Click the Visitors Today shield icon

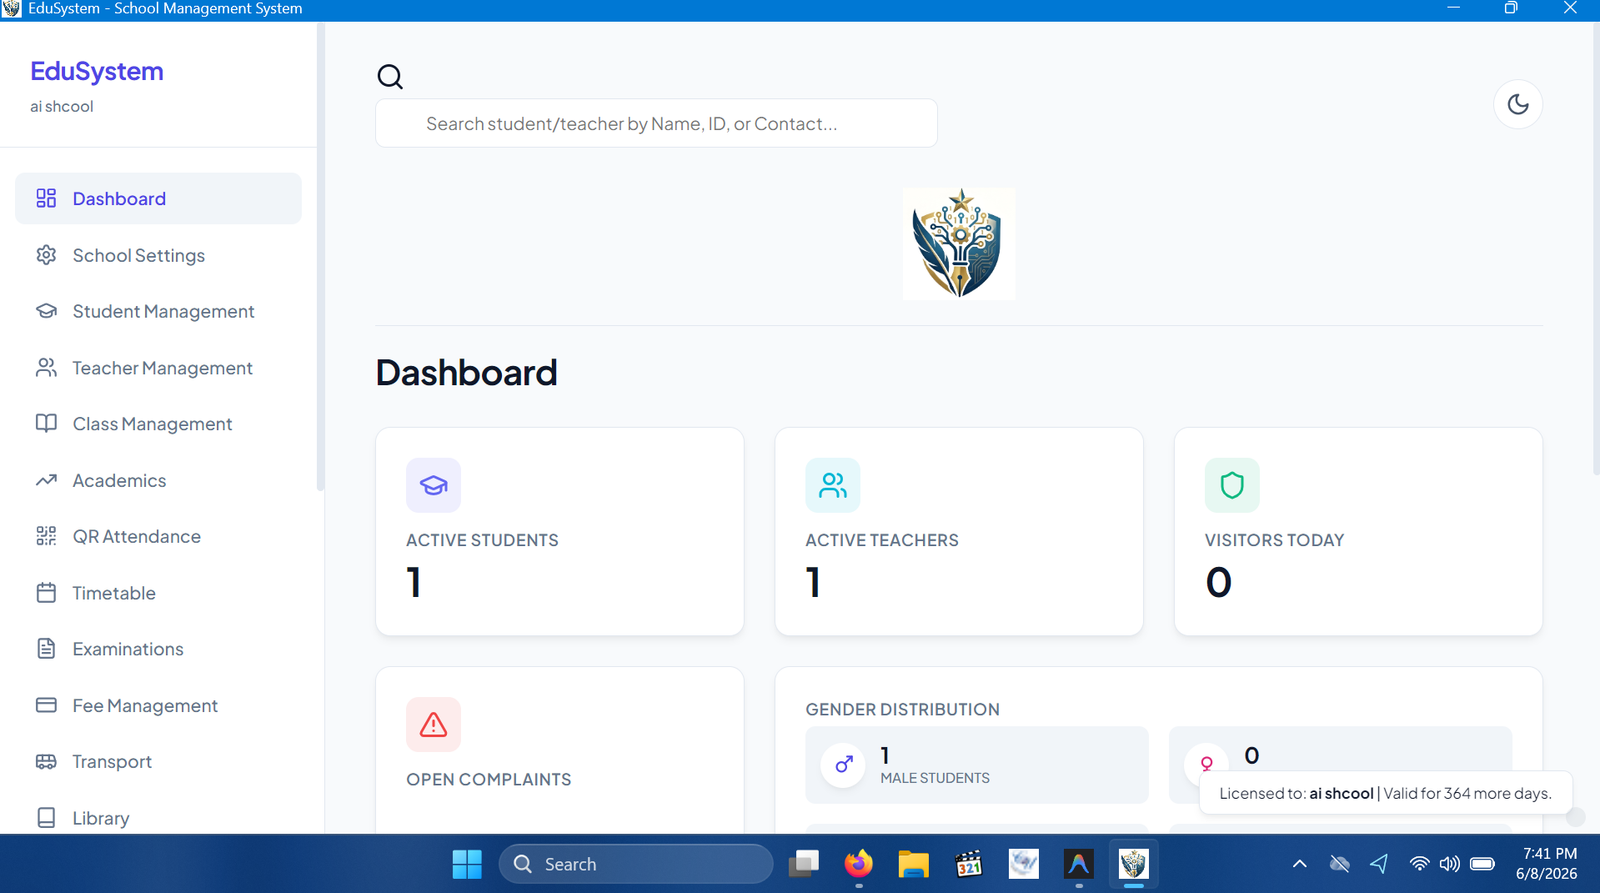click(1232, 485)
